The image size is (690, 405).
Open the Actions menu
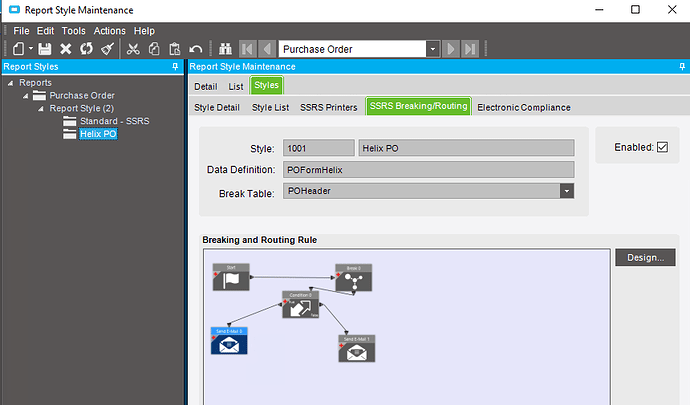tap(110, 31)
